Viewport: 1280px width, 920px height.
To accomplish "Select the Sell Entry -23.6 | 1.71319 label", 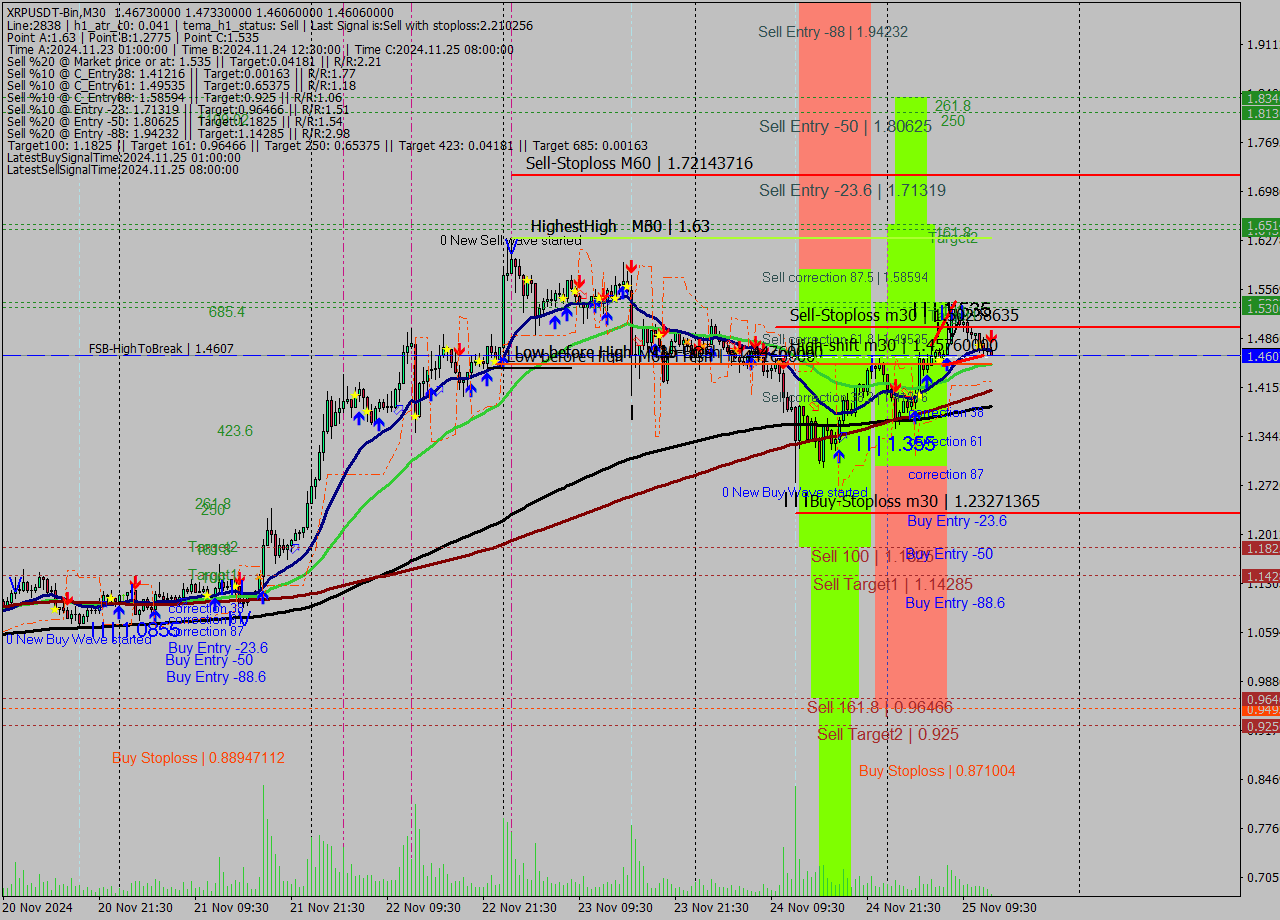I will tap(852, 190).
